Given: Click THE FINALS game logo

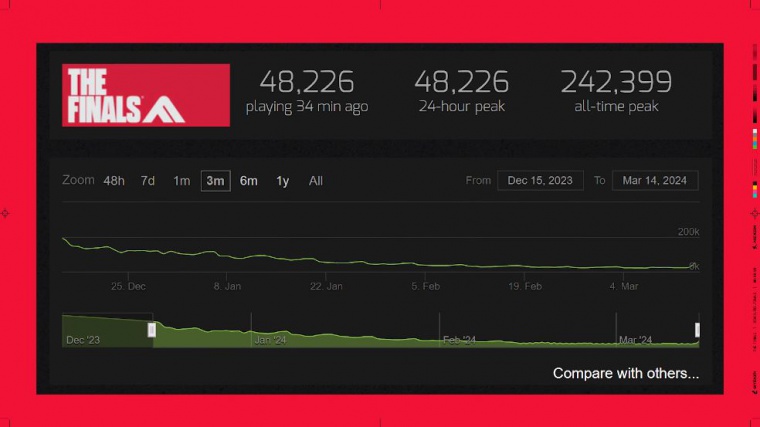Looking at the screenshot, I should point(146,95).
